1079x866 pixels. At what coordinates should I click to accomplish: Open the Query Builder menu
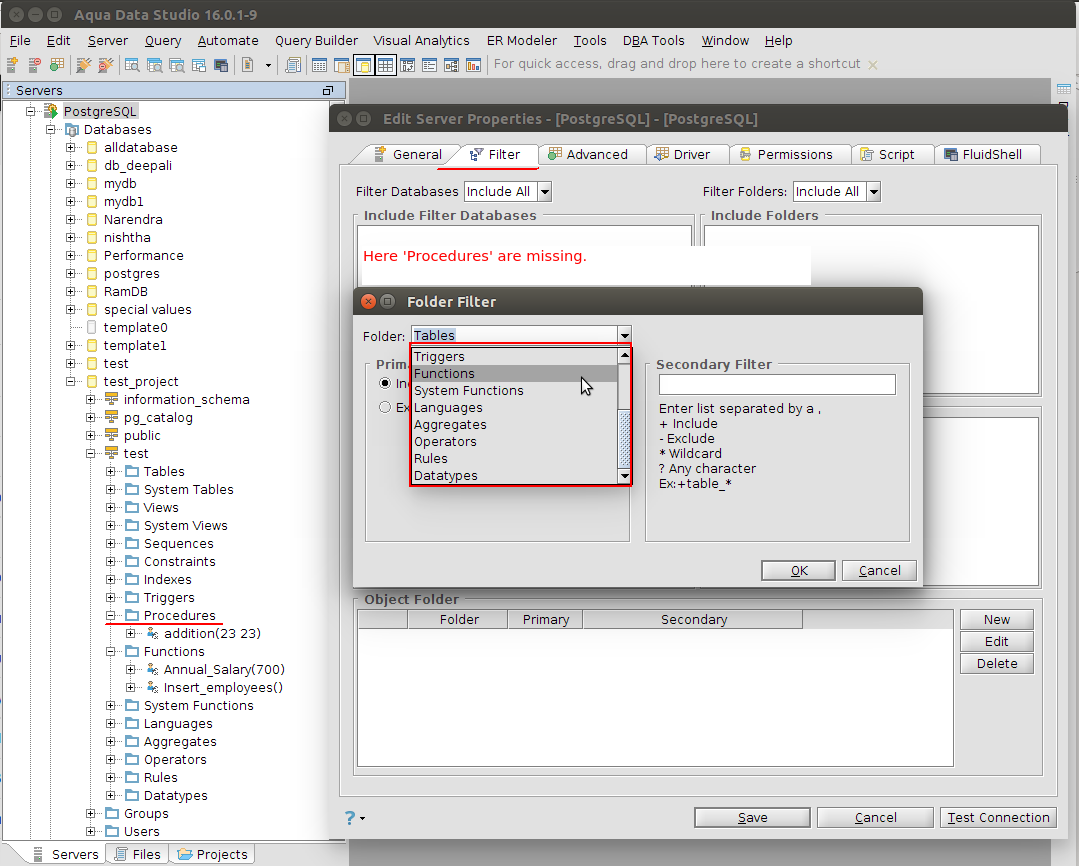[317, 41]
